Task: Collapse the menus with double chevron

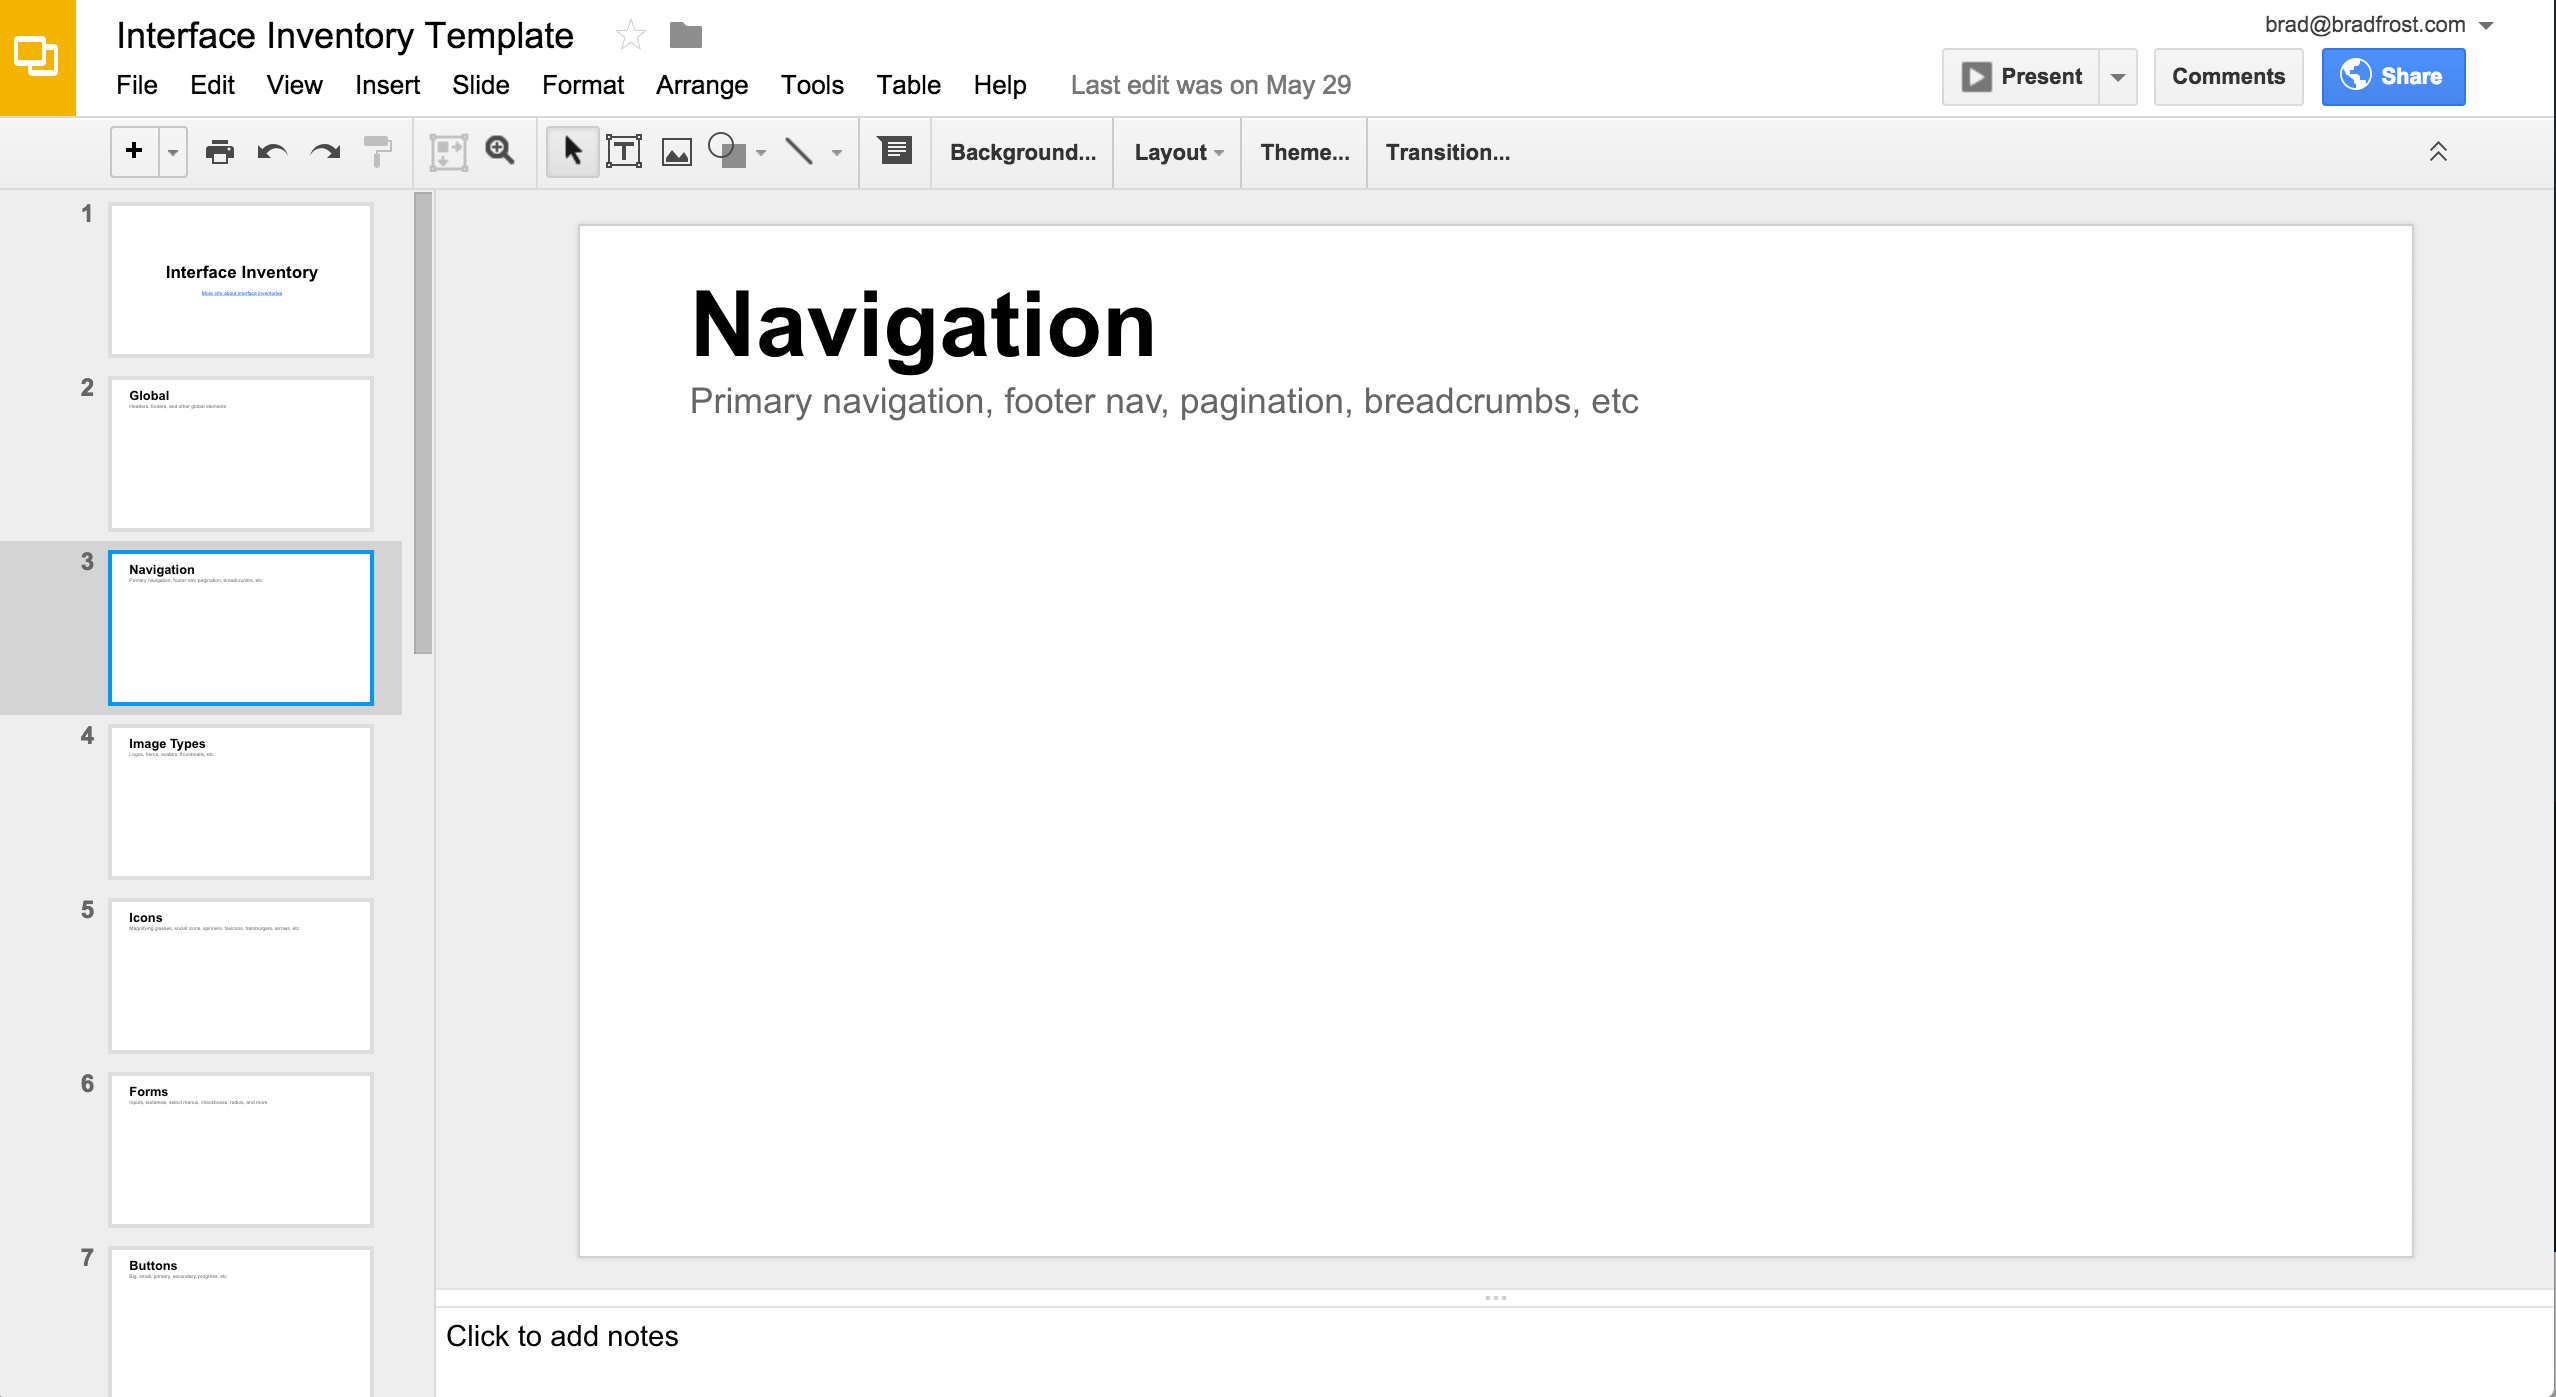Action: tap(2438, 152)
